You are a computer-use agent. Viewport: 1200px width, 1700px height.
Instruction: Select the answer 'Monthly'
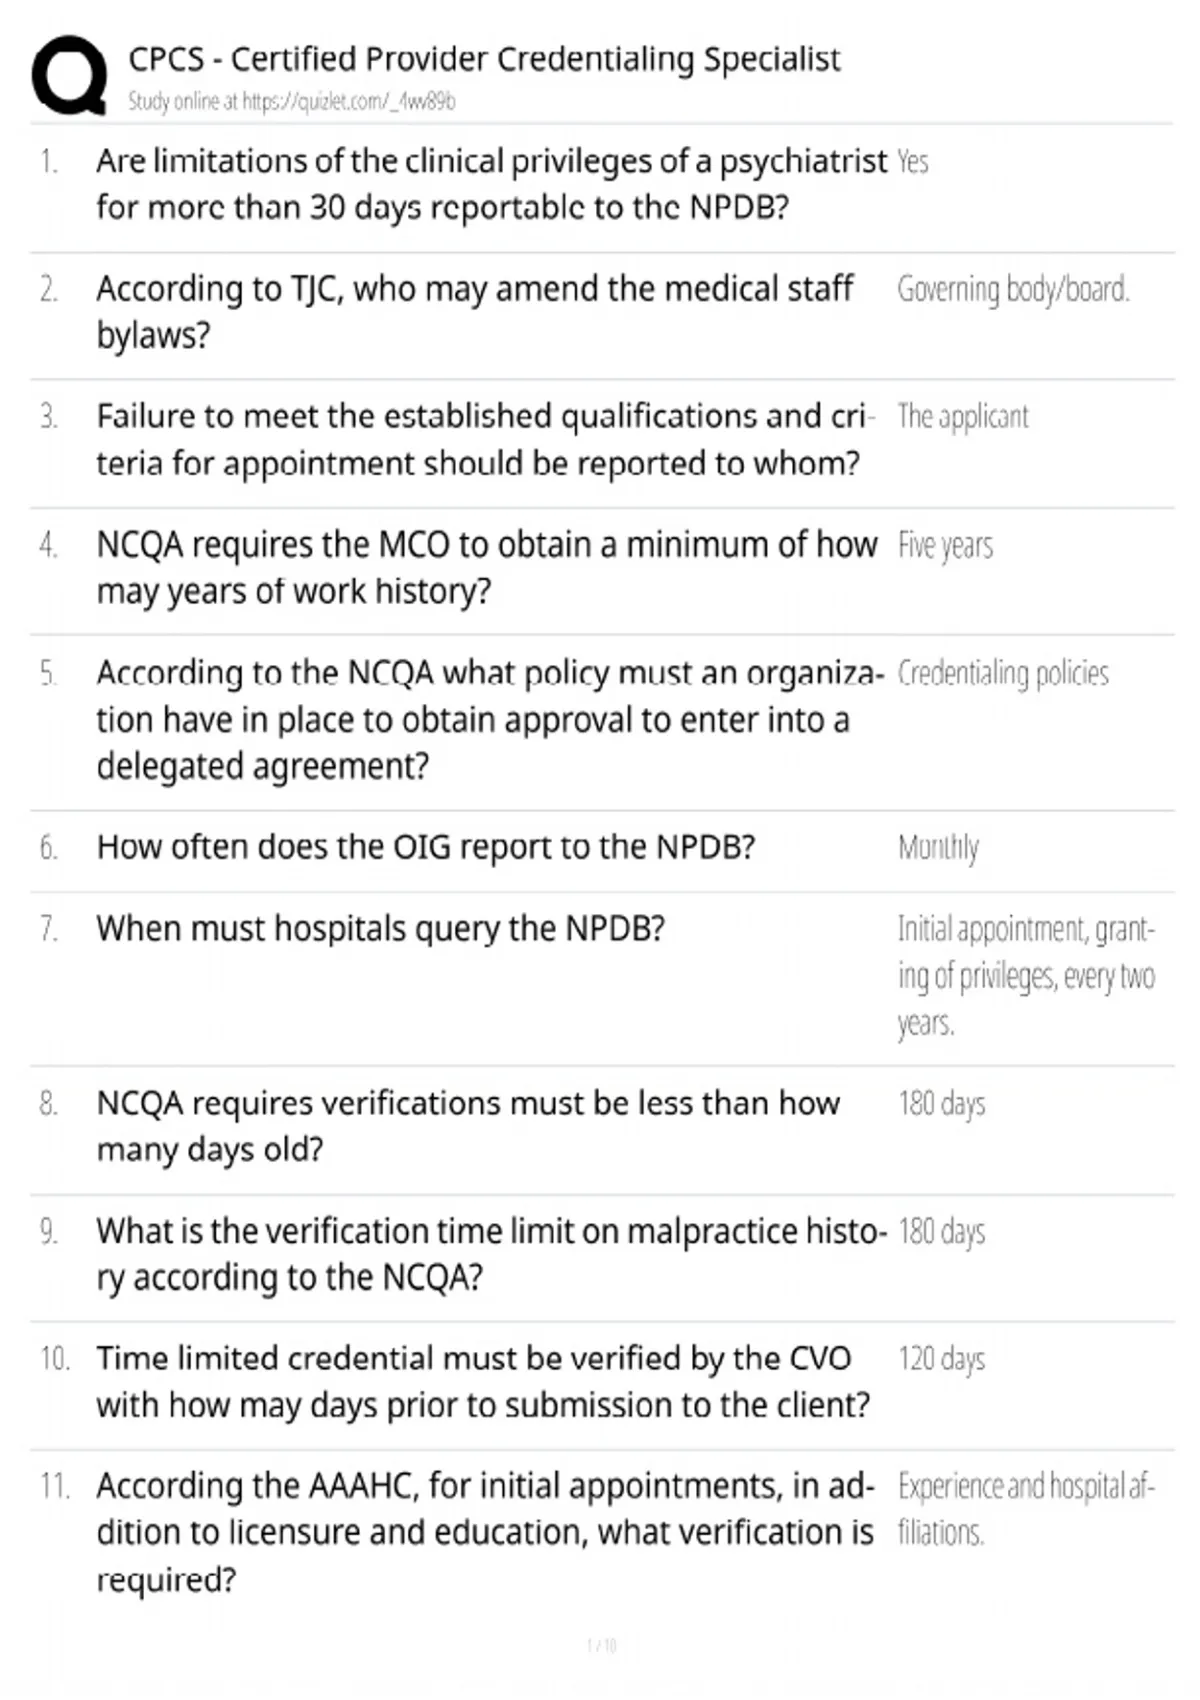(x=938, y=848)
